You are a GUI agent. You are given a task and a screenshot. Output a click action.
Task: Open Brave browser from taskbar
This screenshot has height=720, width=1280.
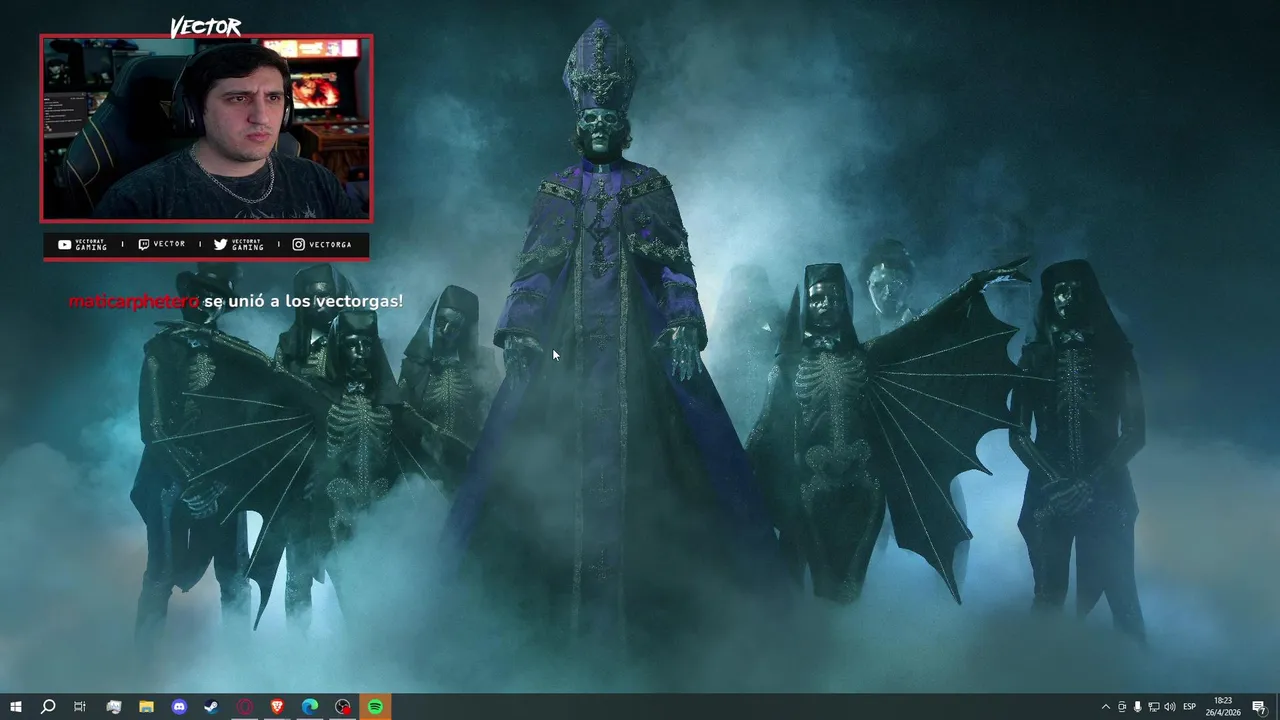pyautogui.click(x=277, y=707)
